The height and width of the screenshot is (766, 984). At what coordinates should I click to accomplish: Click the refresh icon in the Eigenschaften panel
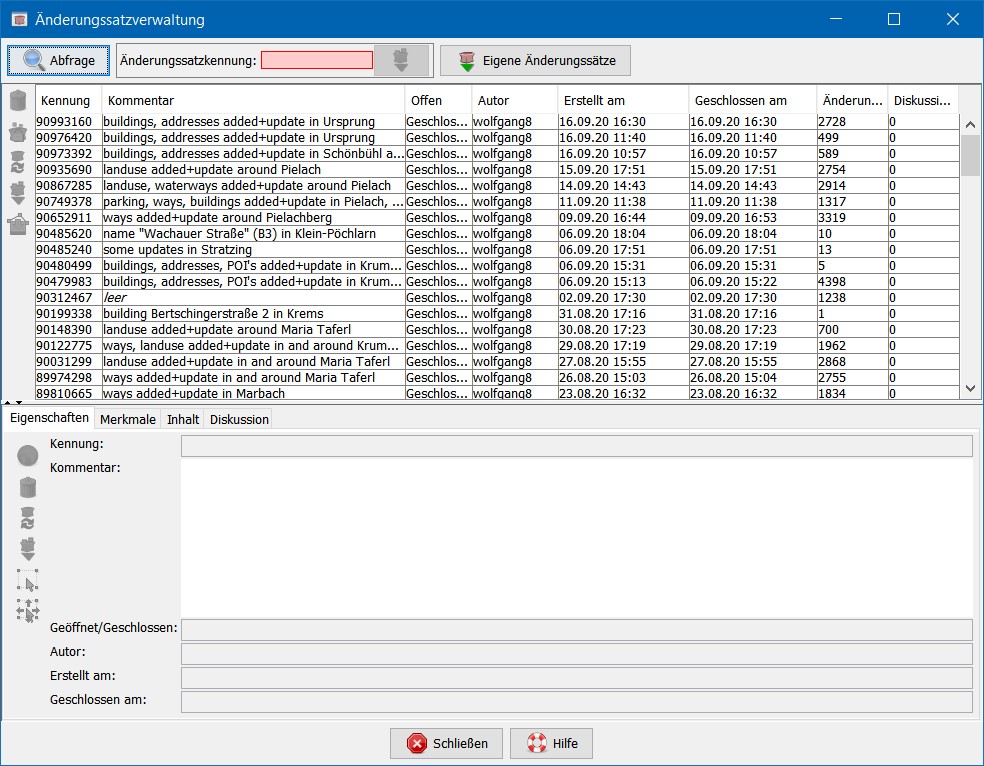[x=28, y=518]
